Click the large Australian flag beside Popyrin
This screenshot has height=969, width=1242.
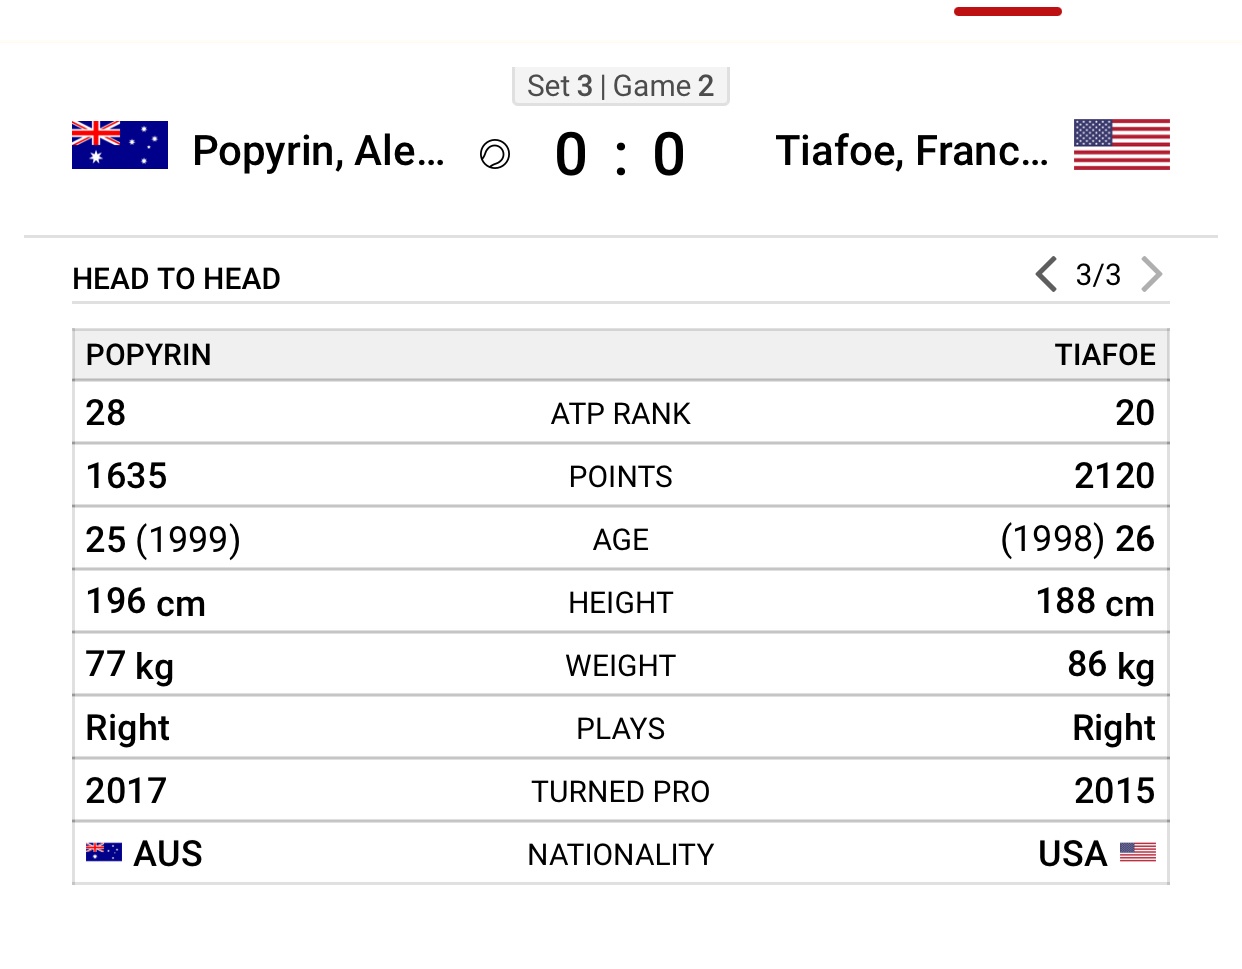(x=120, y=145)
